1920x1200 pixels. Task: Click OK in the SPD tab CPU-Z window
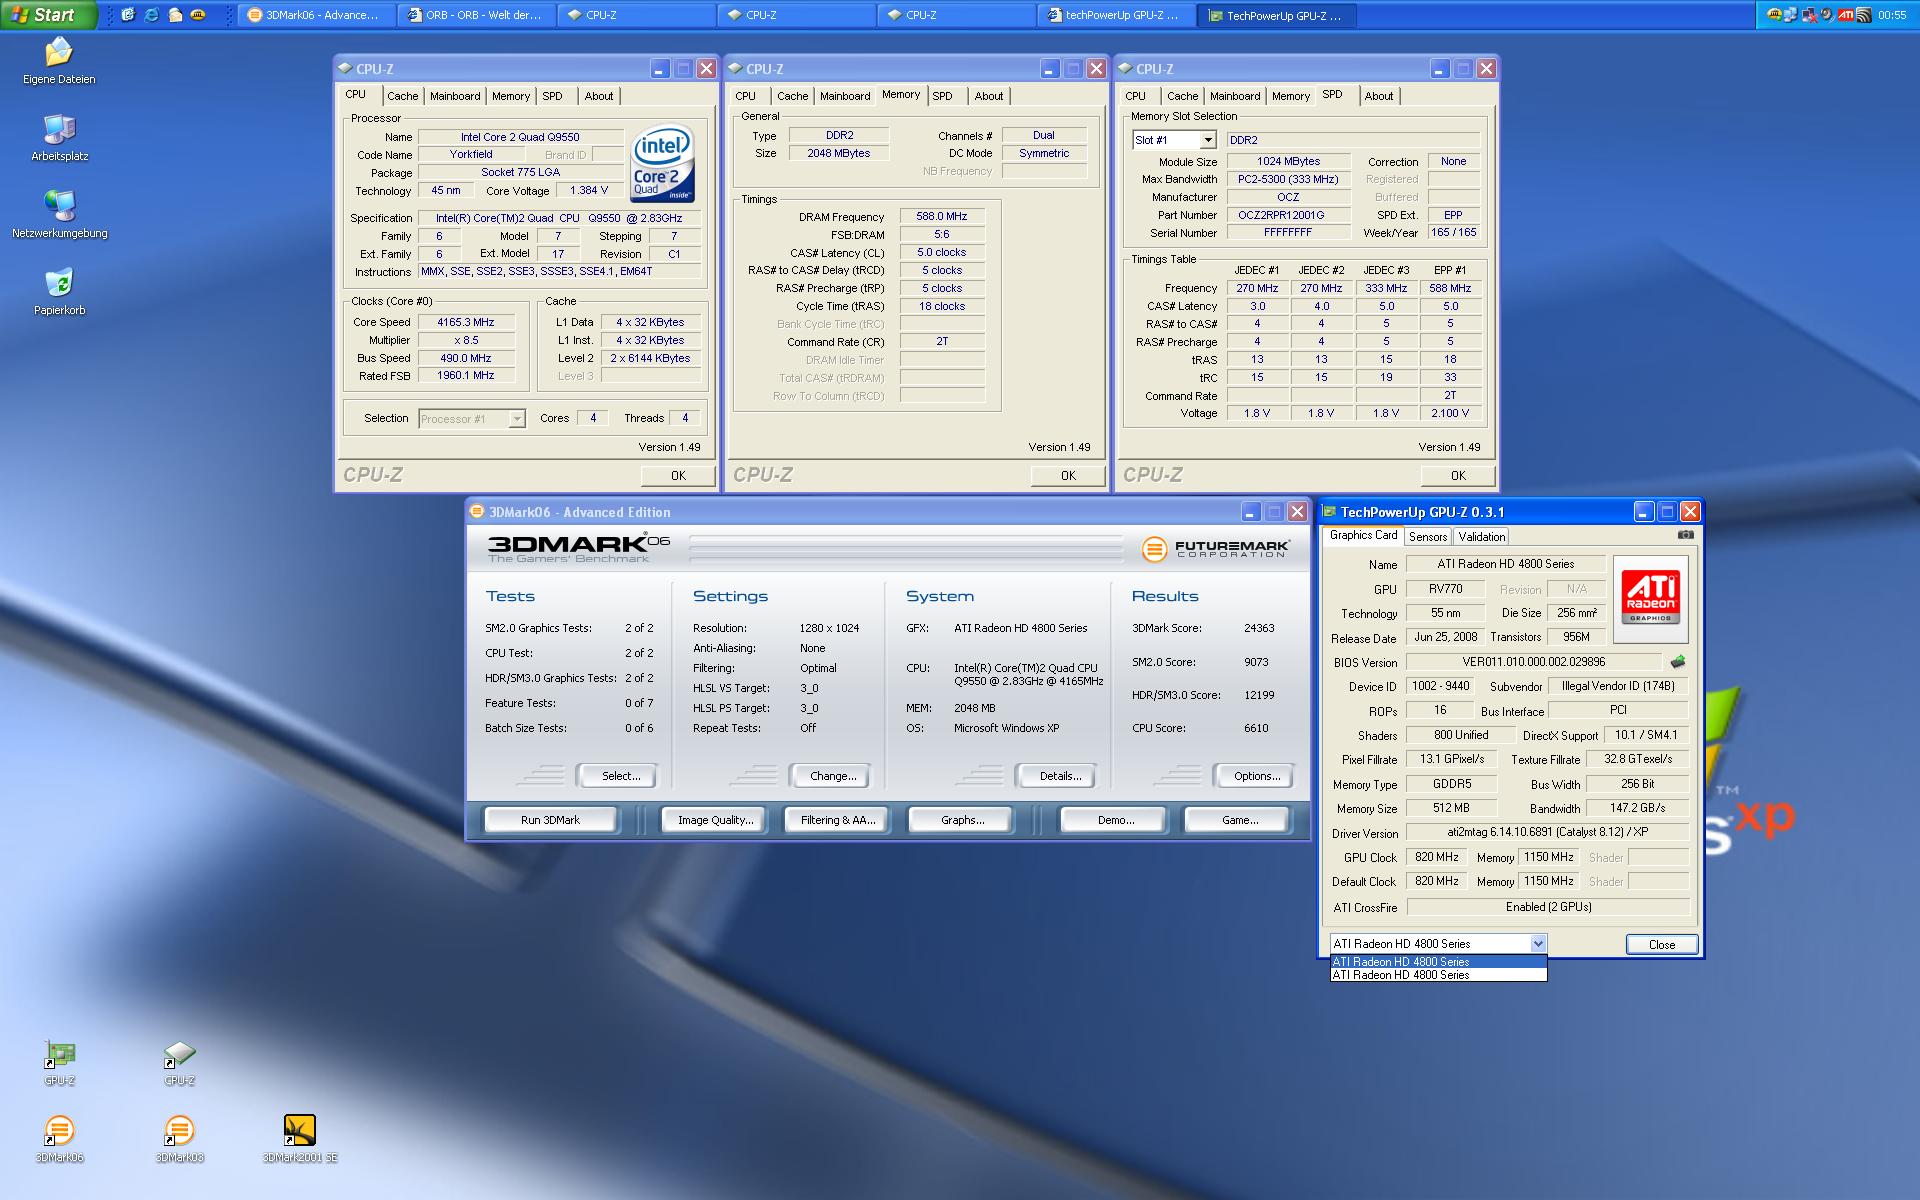click(x=1458, y=476)
